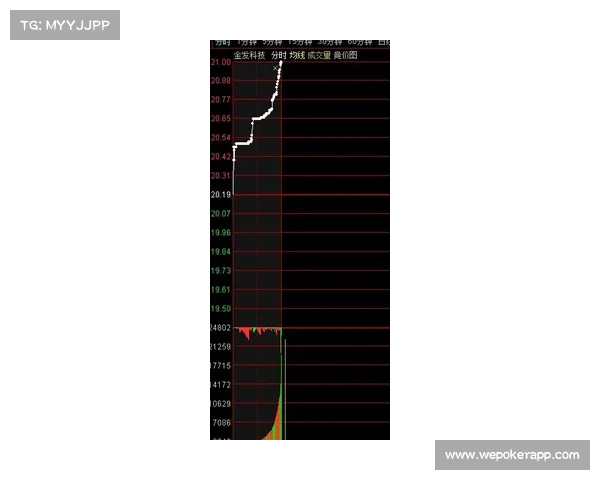Click the 19.61 price axis label
The image size is (600, 480).
221,289
